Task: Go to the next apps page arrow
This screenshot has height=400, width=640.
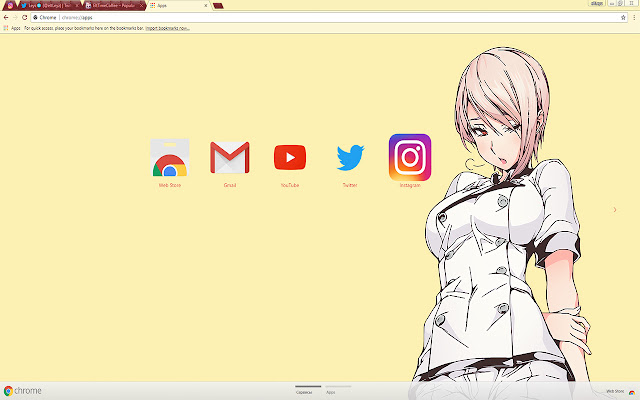Action: tap(615, 209)
